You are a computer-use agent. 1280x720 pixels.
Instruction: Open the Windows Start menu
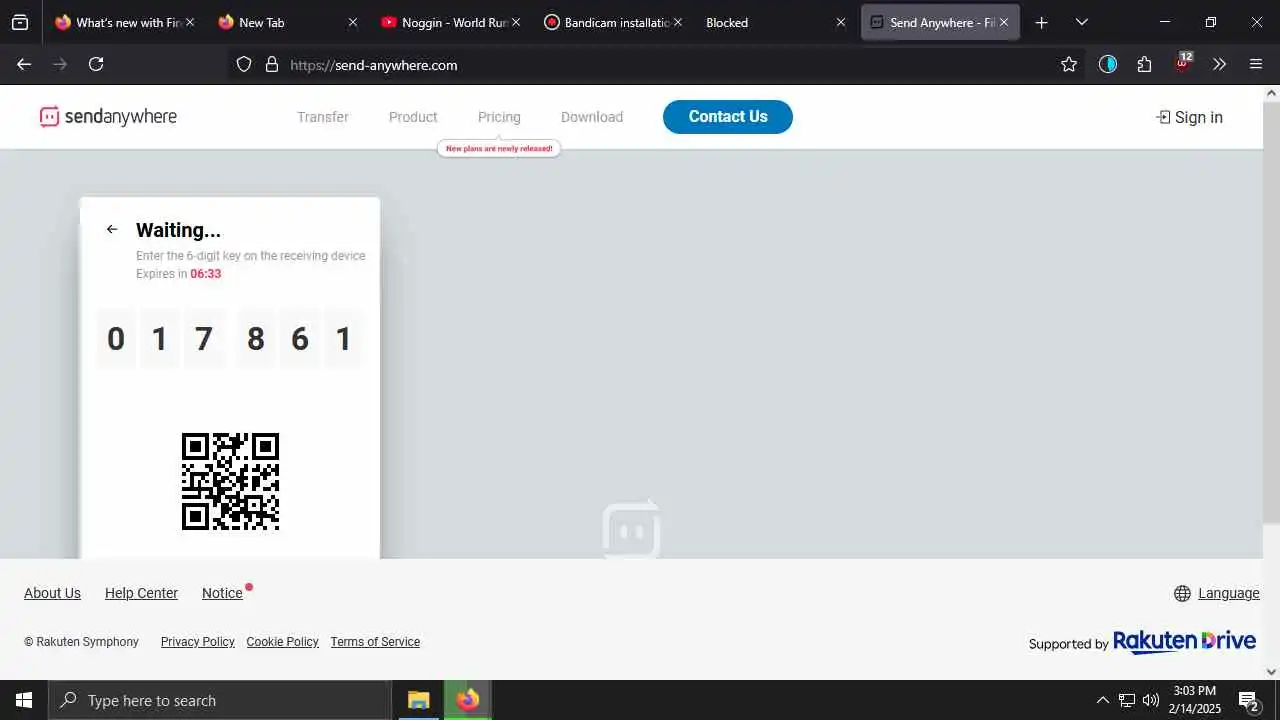tap(24, 700)
